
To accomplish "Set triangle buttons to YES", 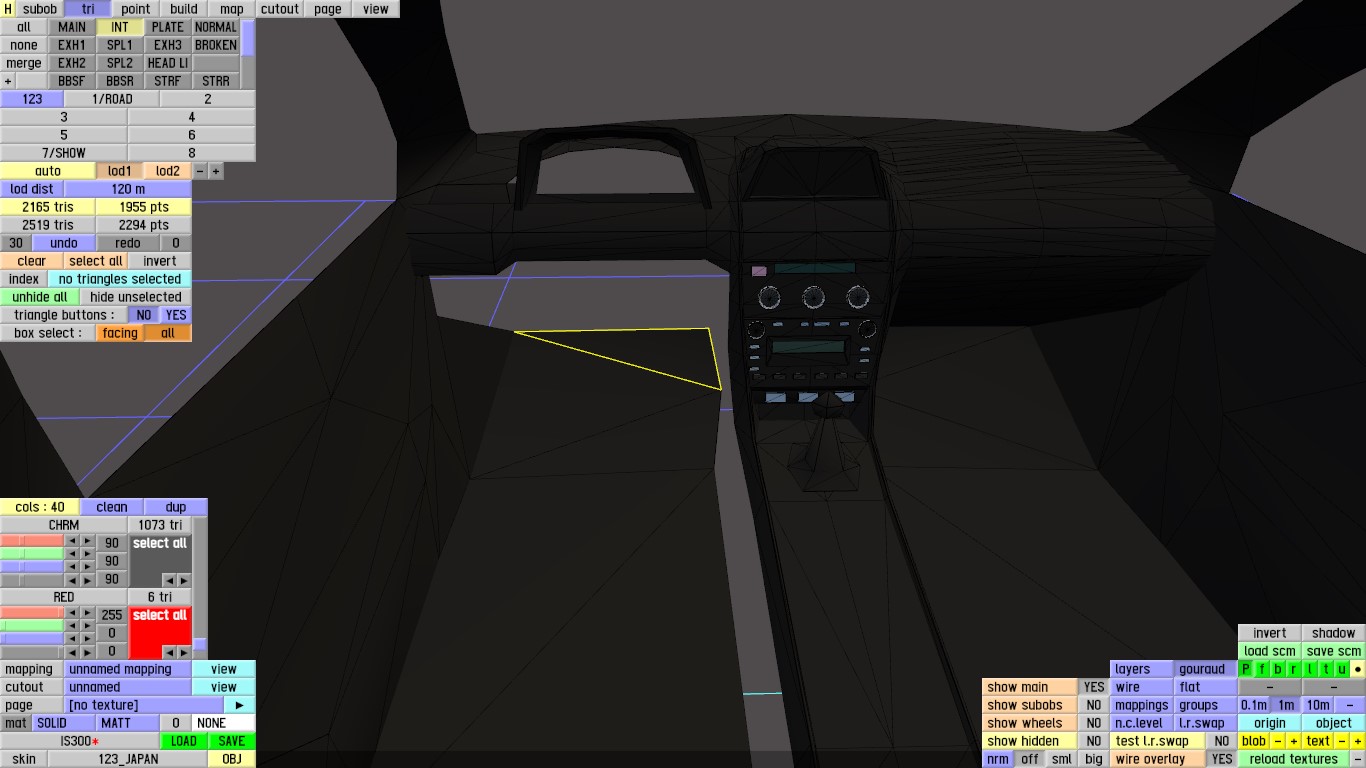I will coord(176,315).
